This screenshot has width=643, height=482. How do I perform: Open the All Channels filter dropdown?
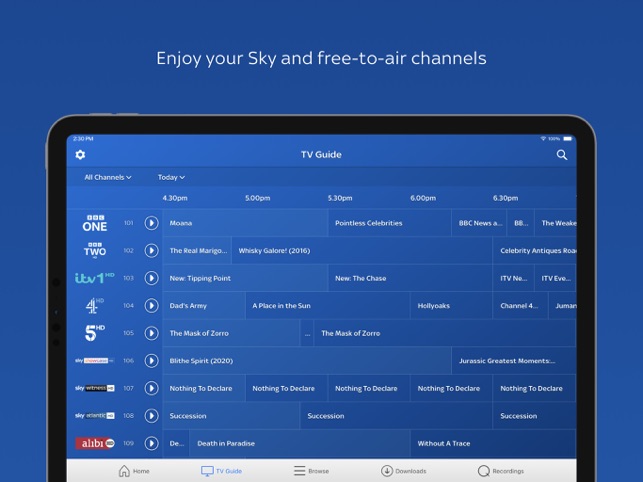[x=108, y=177]
